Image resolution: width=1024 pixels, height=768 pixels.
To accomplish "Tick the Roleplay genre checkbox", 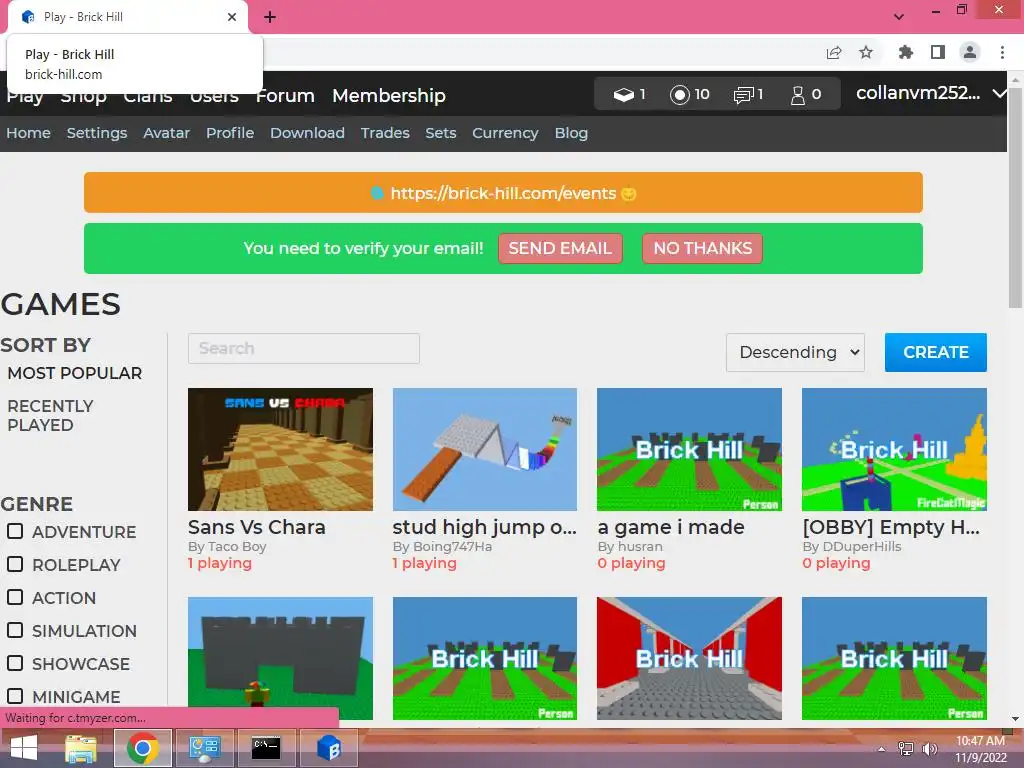I will [15, 564].
